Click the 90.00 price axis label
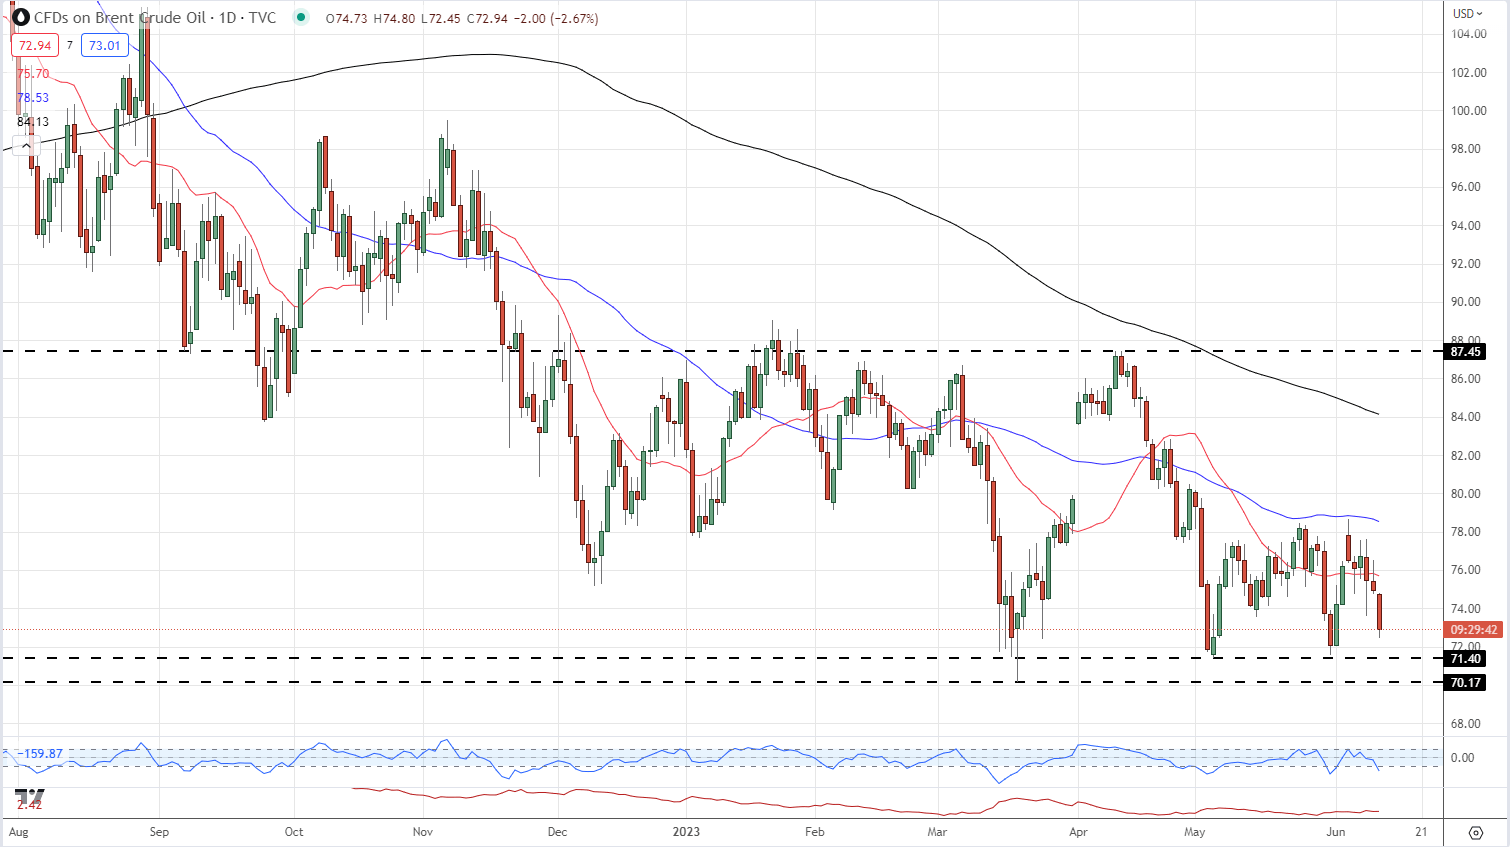The width and height of the screenshot is (1510, 847). coord(1466,302)
